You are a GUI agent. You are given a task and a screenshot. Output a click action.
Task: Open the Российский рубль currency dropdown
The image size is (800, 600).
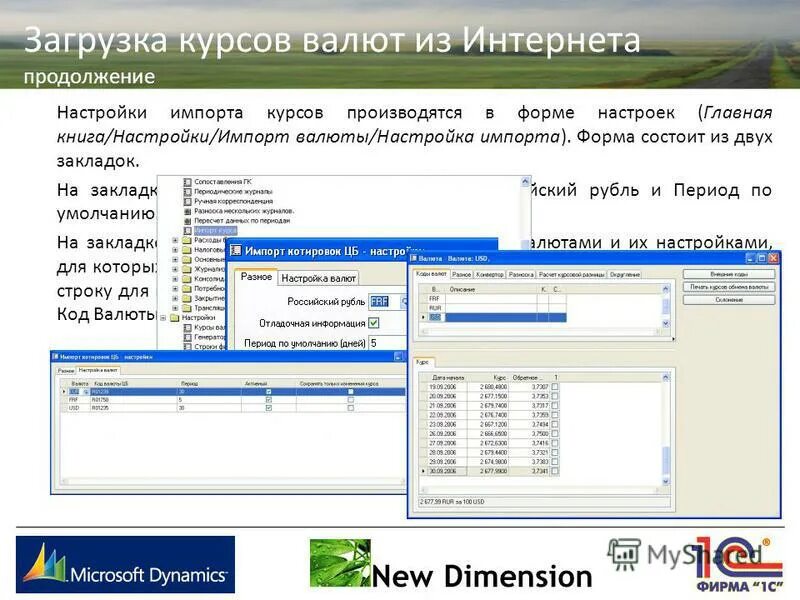(x=405, y=301)
